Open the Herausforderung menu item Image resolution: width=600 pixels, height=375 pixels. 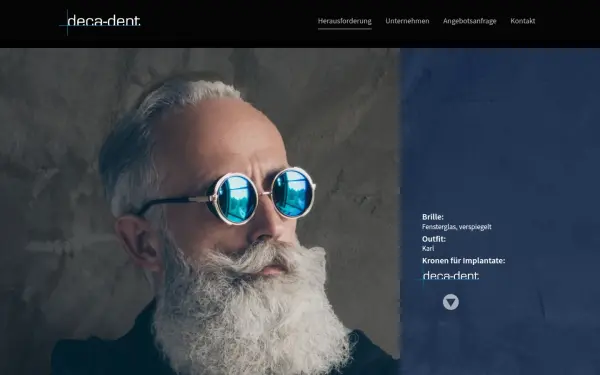pyautogui.click(x=344, y=21)
